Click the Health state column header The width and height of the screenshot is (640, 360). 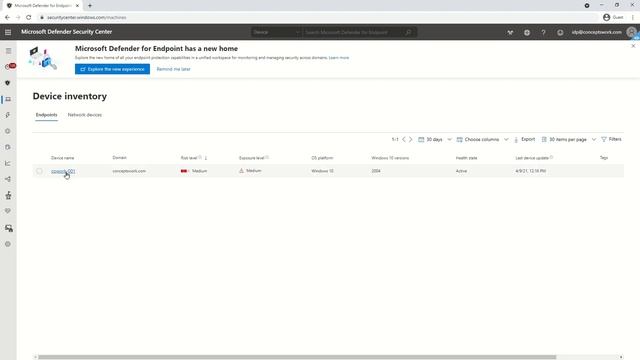pos(466,158)
